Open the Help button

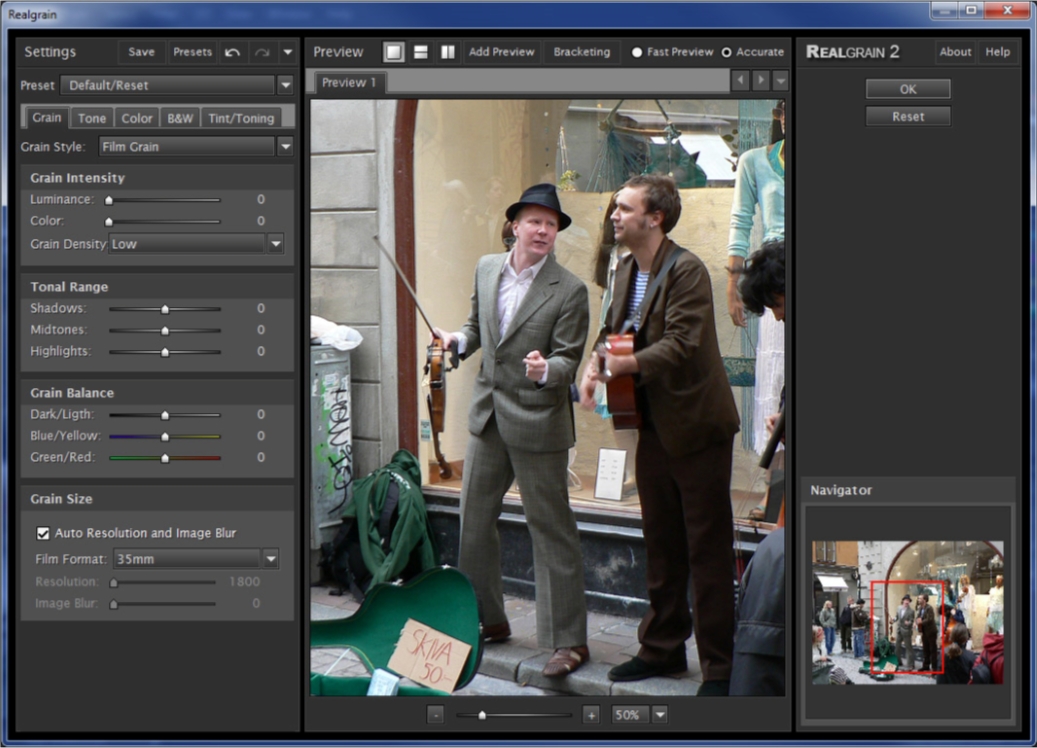point(997,52)
